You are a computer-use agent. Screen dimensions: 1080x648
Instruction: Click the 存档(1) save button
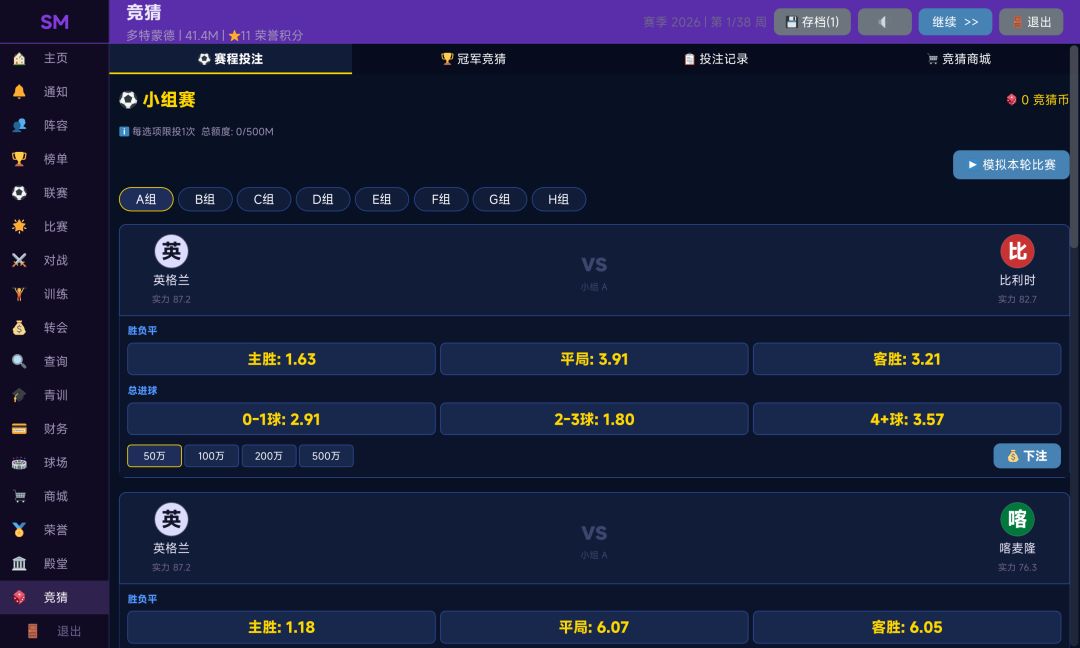point(812,22)
